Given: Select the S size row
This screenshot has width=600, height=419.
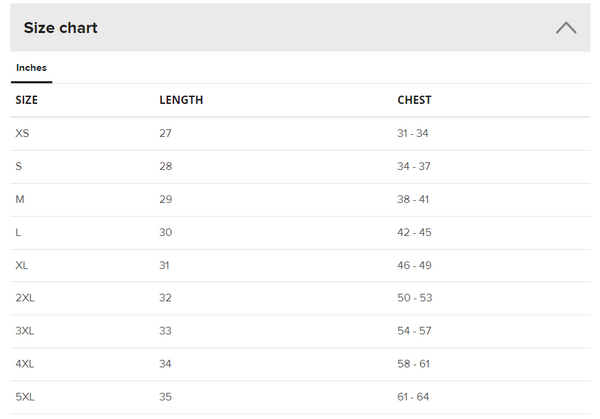Looking at the screenshot, I should coord(19,166).
